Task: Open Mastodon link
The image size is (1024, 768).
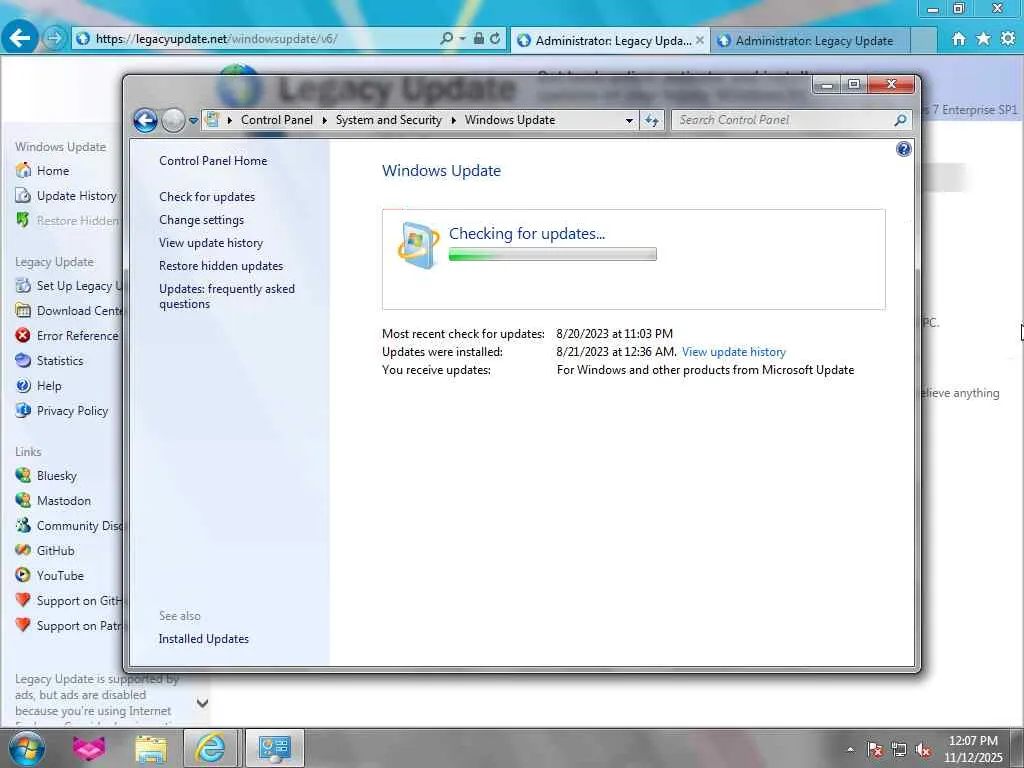Action: [x=63, y=501]
